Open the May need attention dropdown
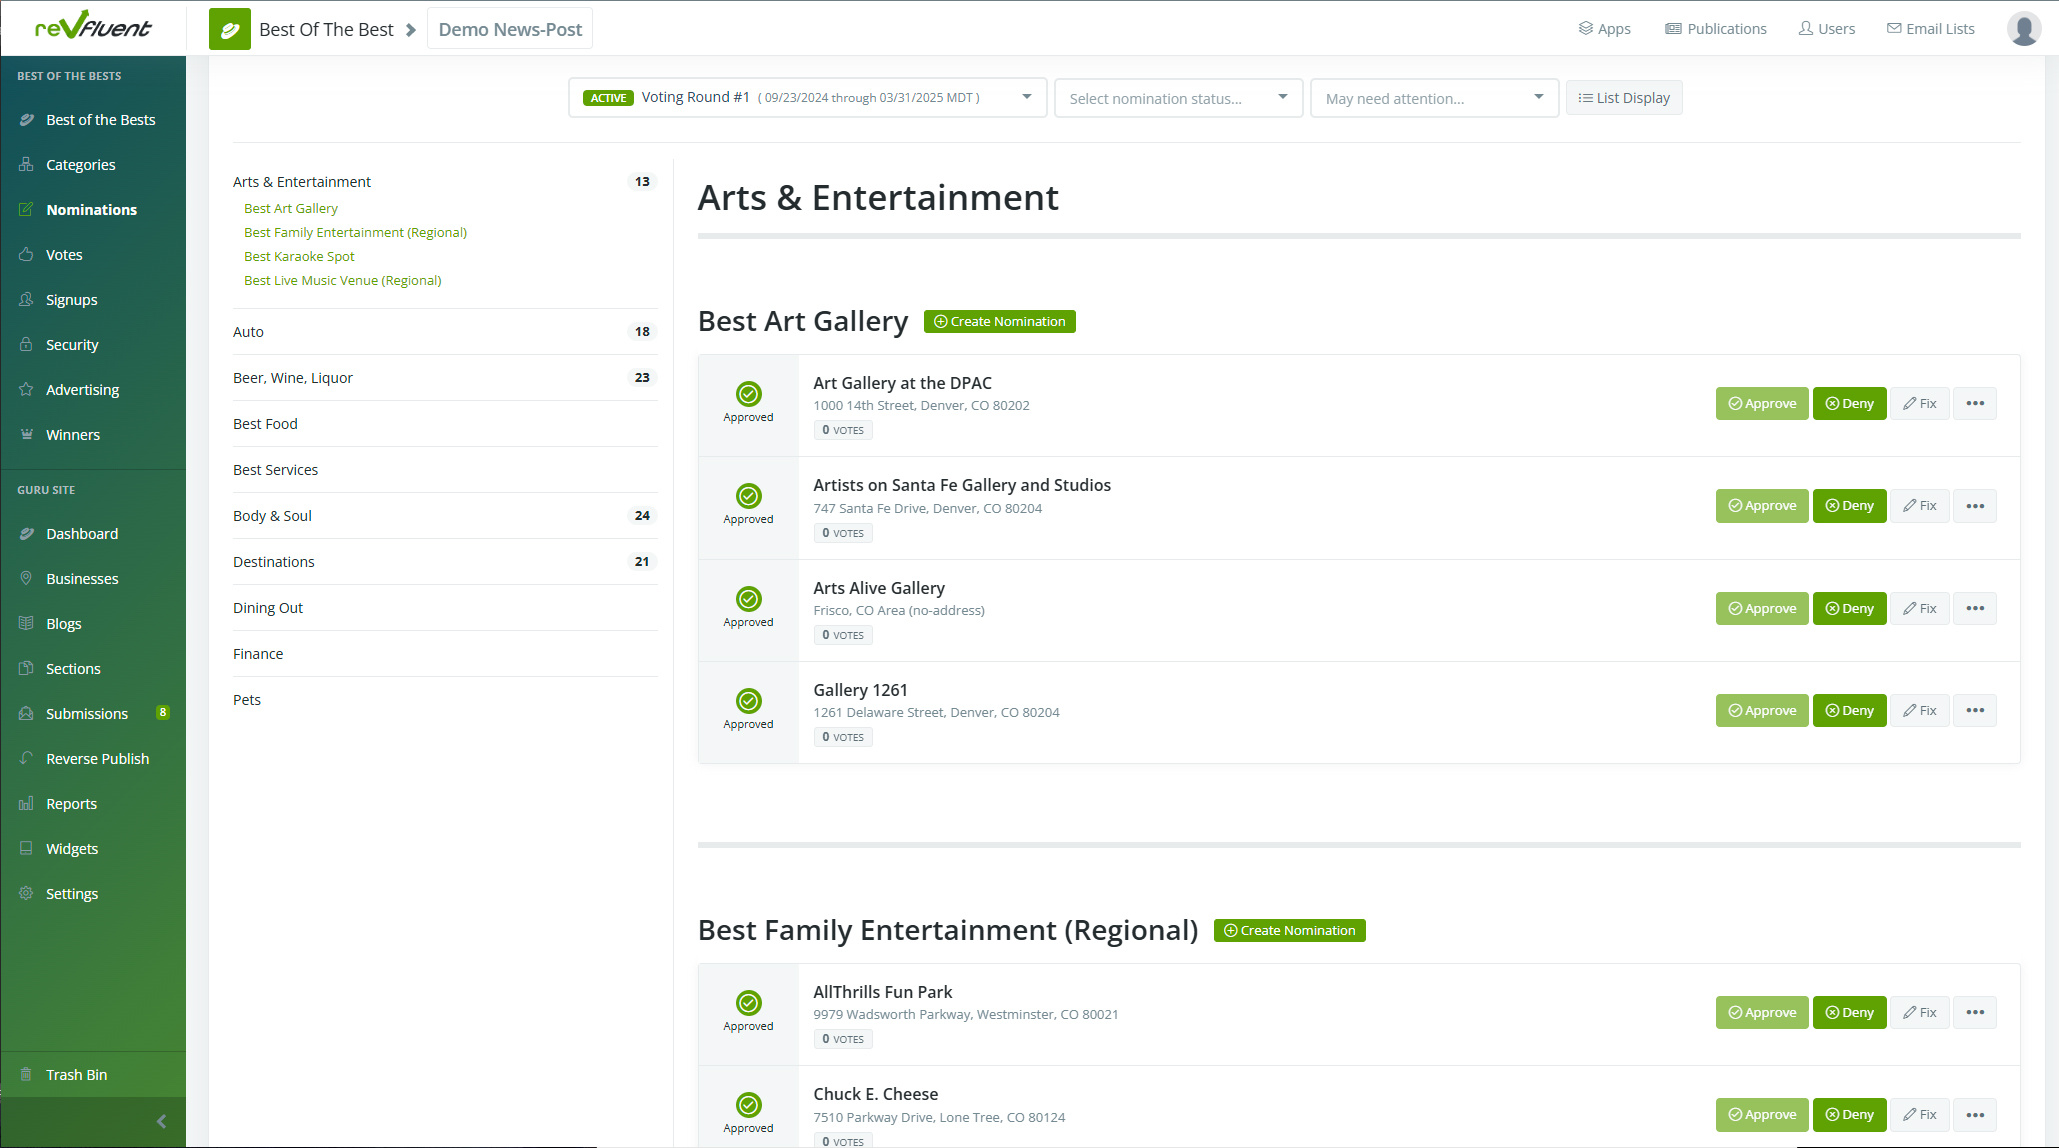2059x1148 pixels. [x=1434, y=98]
